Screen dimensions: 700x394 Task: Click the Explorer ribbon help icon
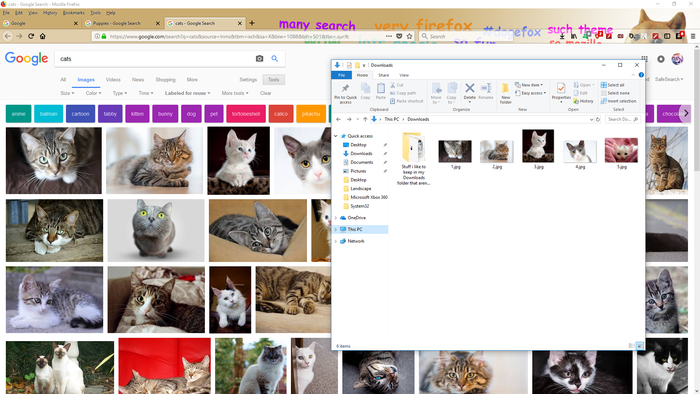(x=641, y=75)
